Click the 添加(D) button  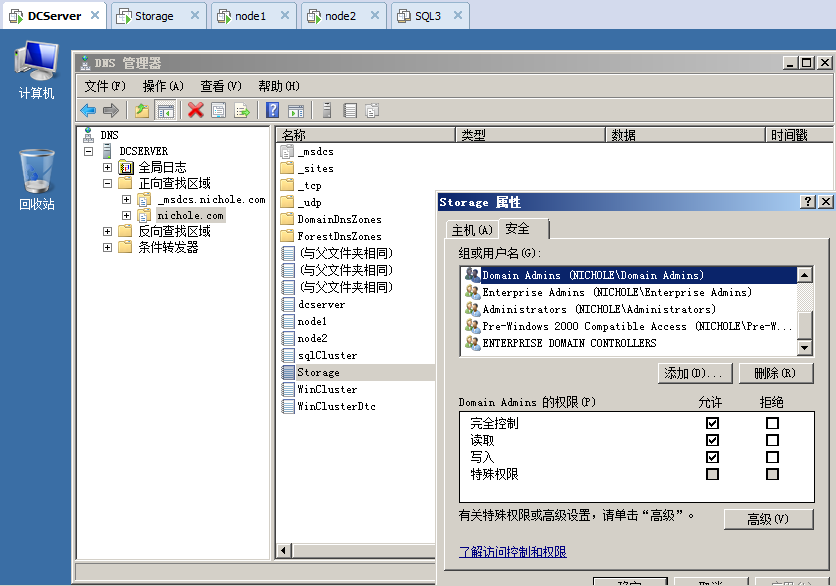point(695,372)
